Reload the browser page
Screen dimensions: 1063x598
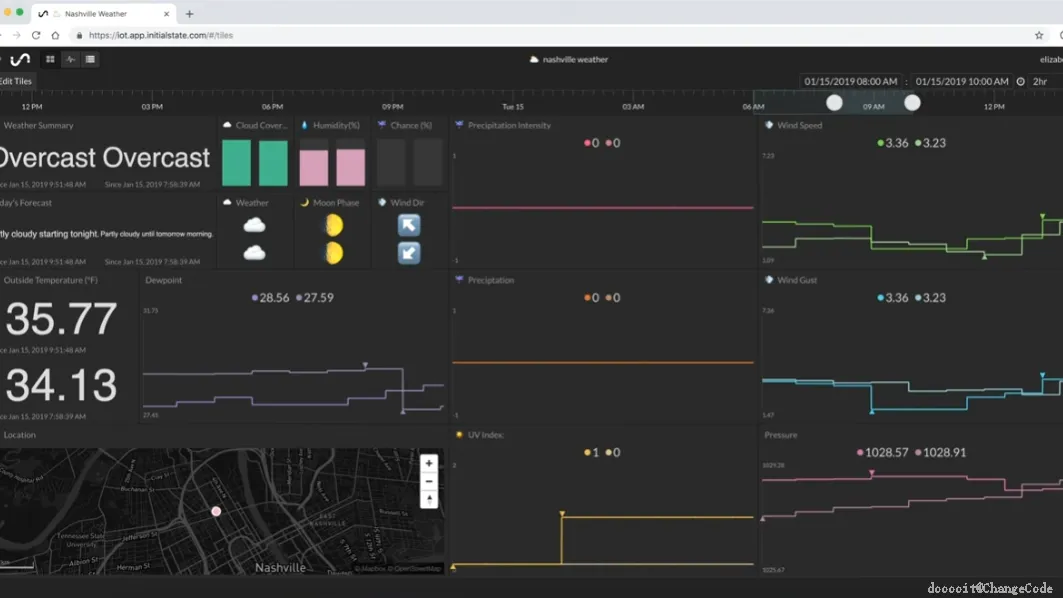[x=36, y=35]
